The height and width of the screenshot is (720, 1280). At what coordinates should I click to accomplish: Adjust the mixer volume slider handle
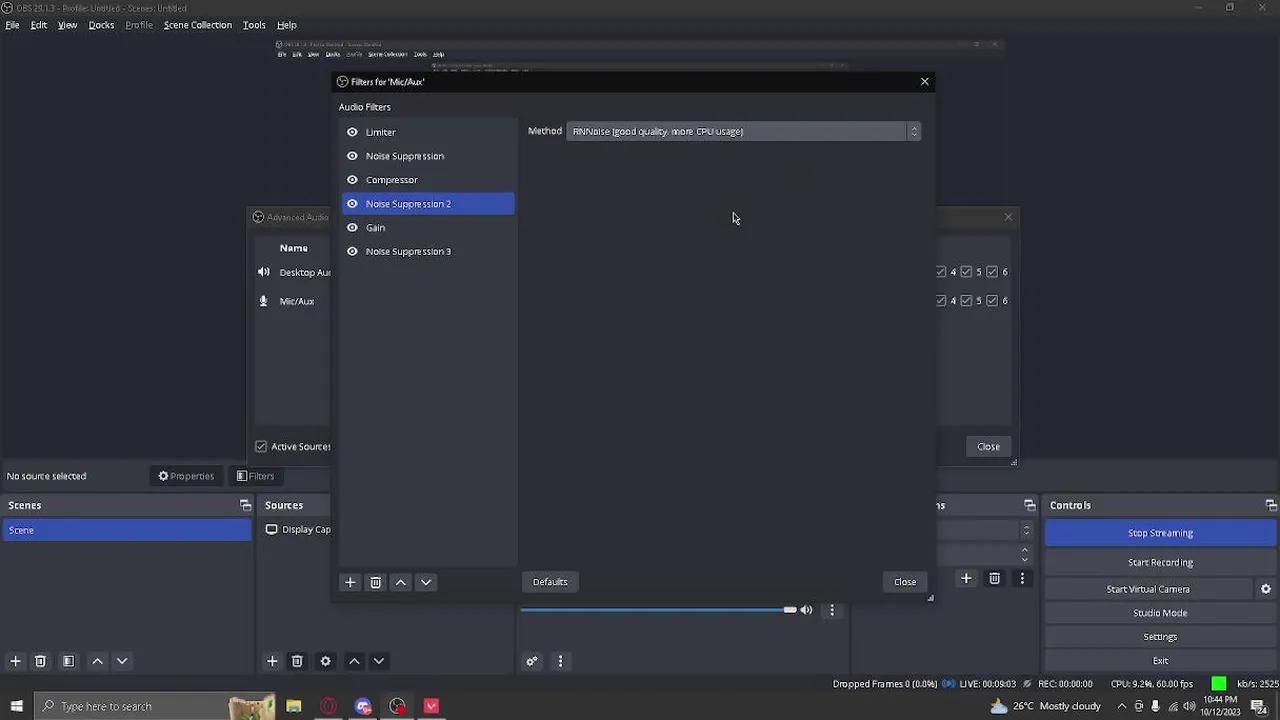tap(790, 610)
